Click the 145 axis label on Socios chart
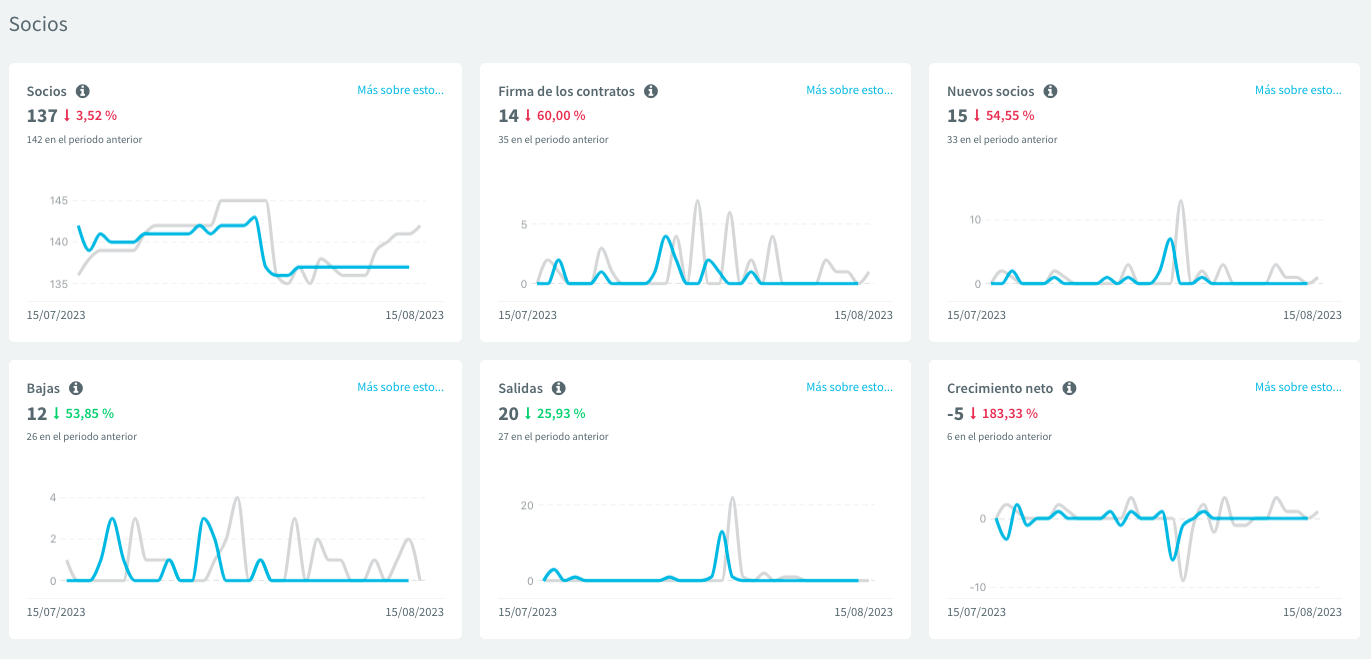The width and height of the screenshot is (1371, 659). point(58,201)
